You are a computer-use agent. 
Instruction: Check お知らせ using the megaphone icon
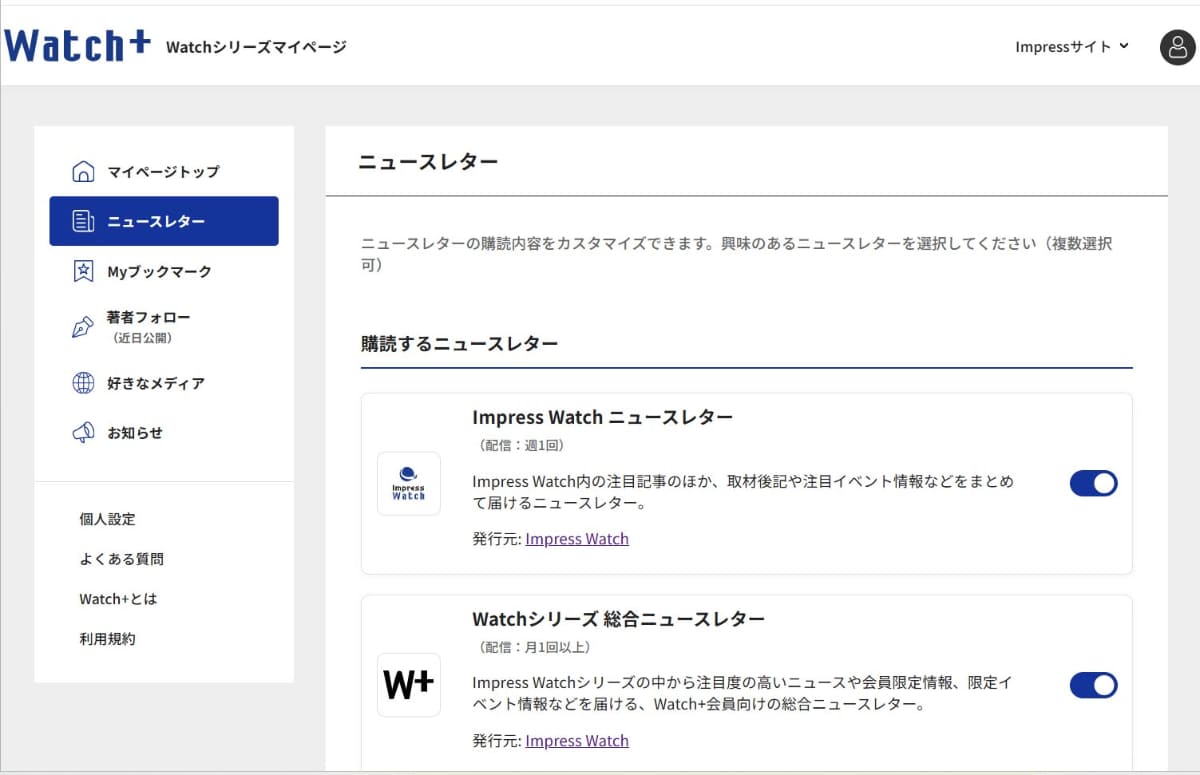(83, 432)
